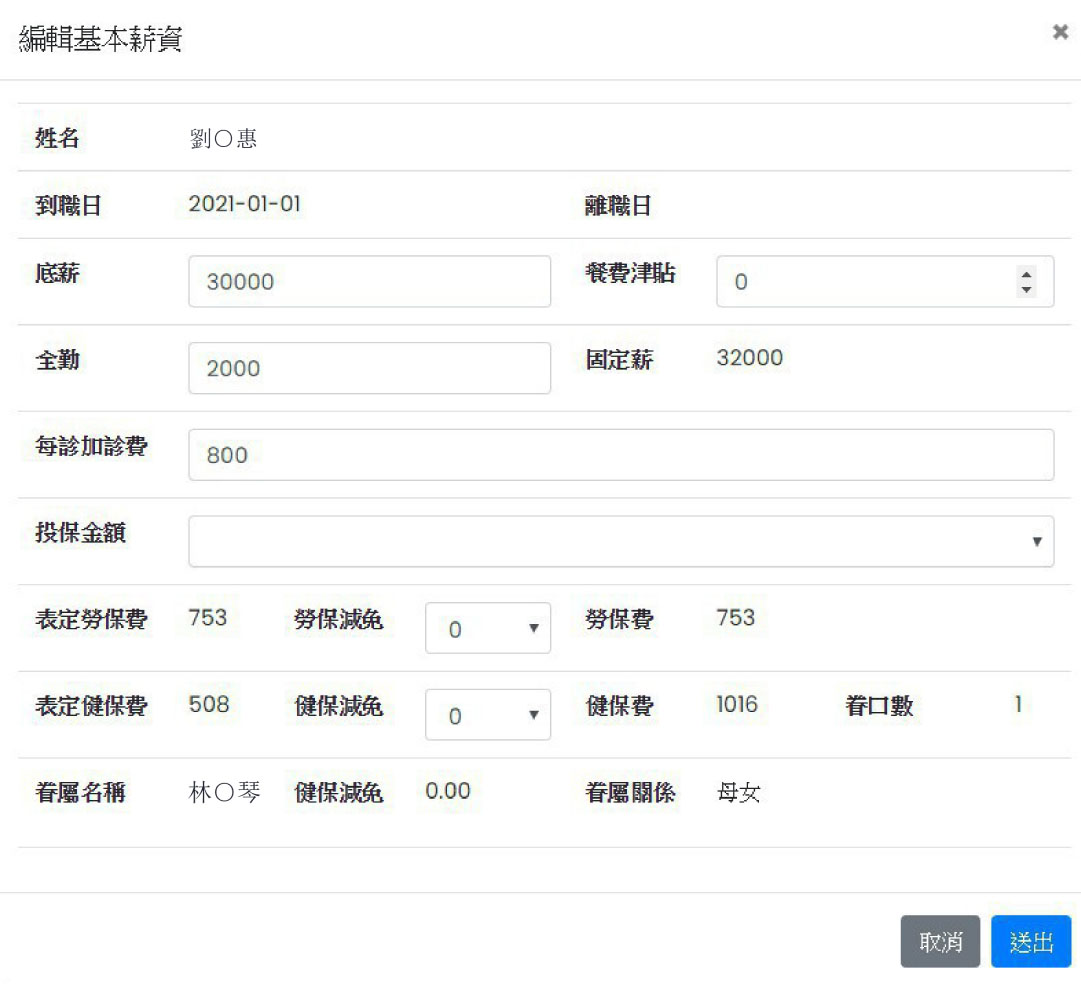Focus the 全勤 input showing 2000
This screenshot has height=984, width=1081.
click(x=369, y=368)
